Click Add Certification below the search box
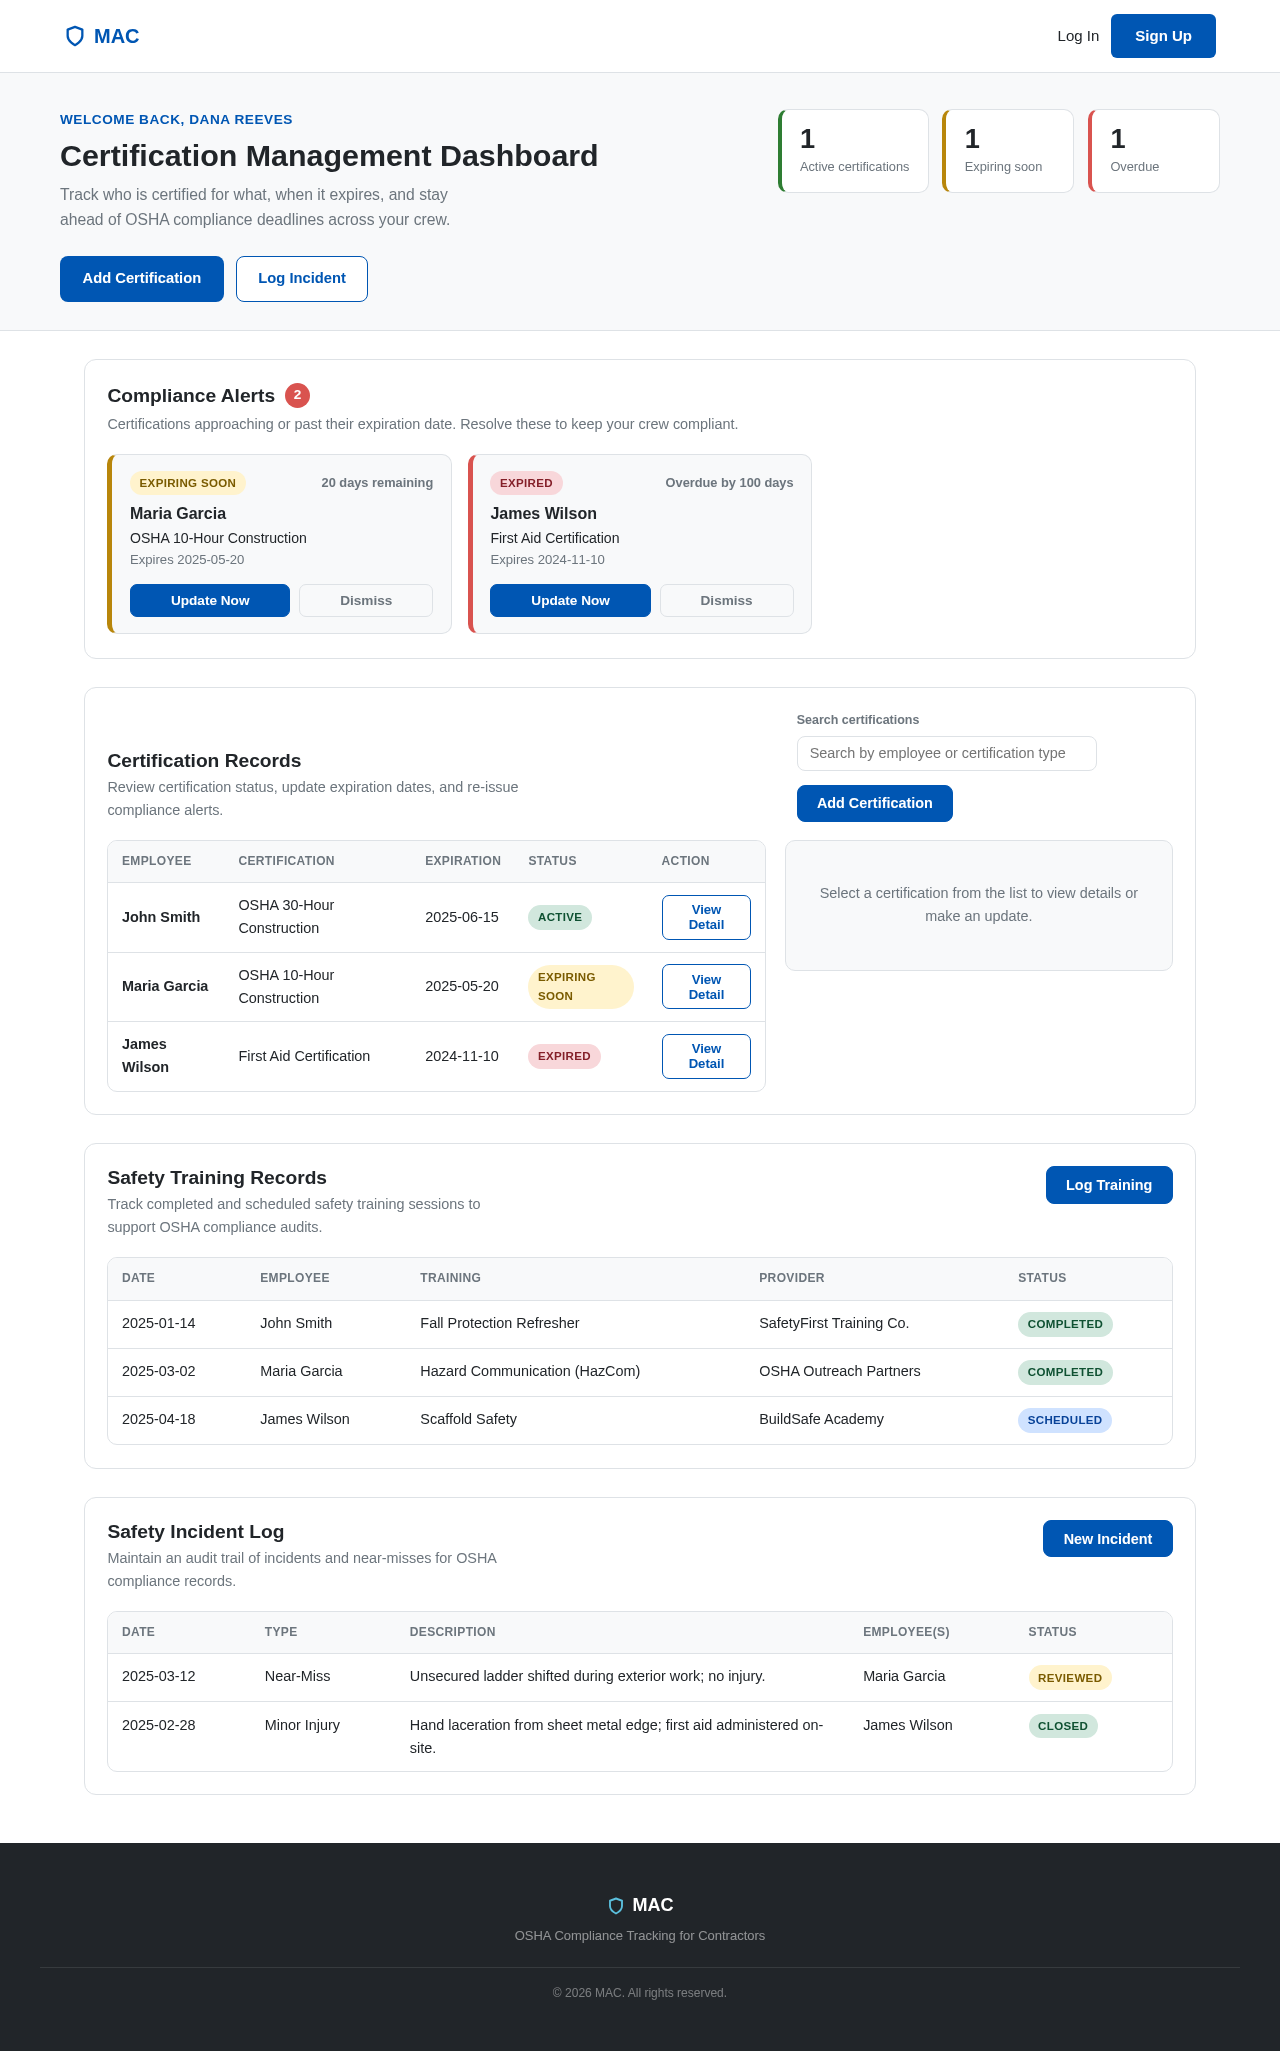 (x=875, y=803)
